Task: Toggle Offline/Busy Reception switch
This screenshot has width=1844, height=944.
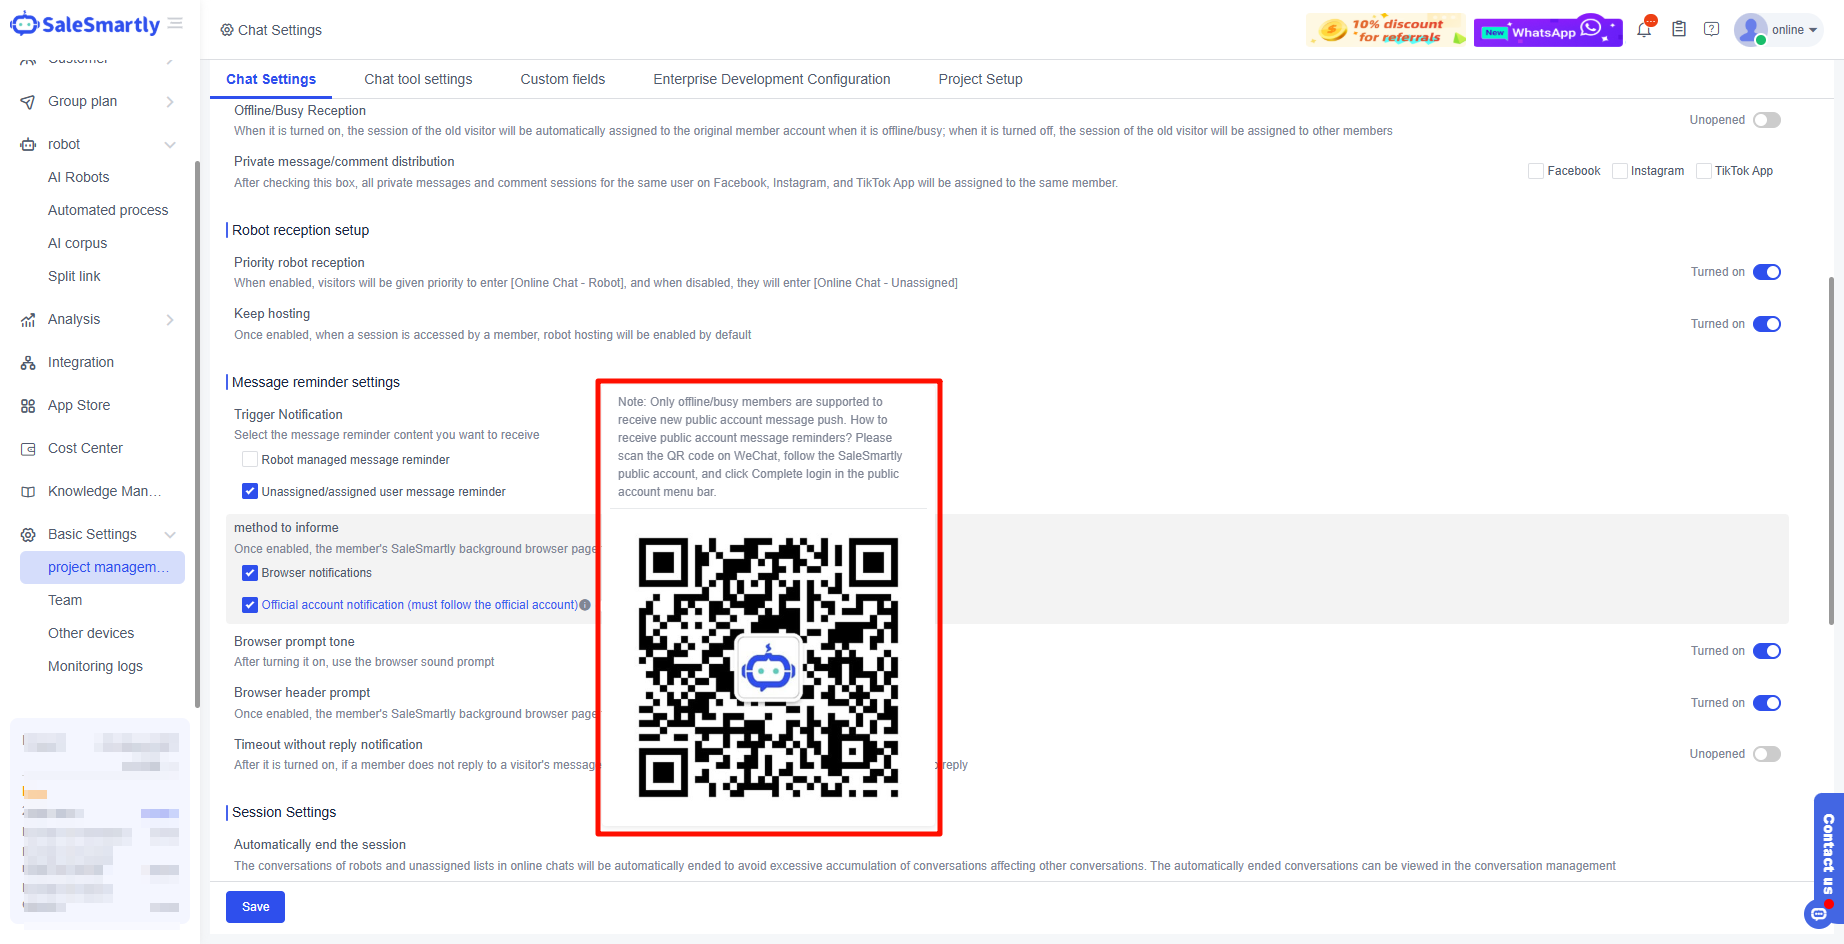Action: point(1767,120)
